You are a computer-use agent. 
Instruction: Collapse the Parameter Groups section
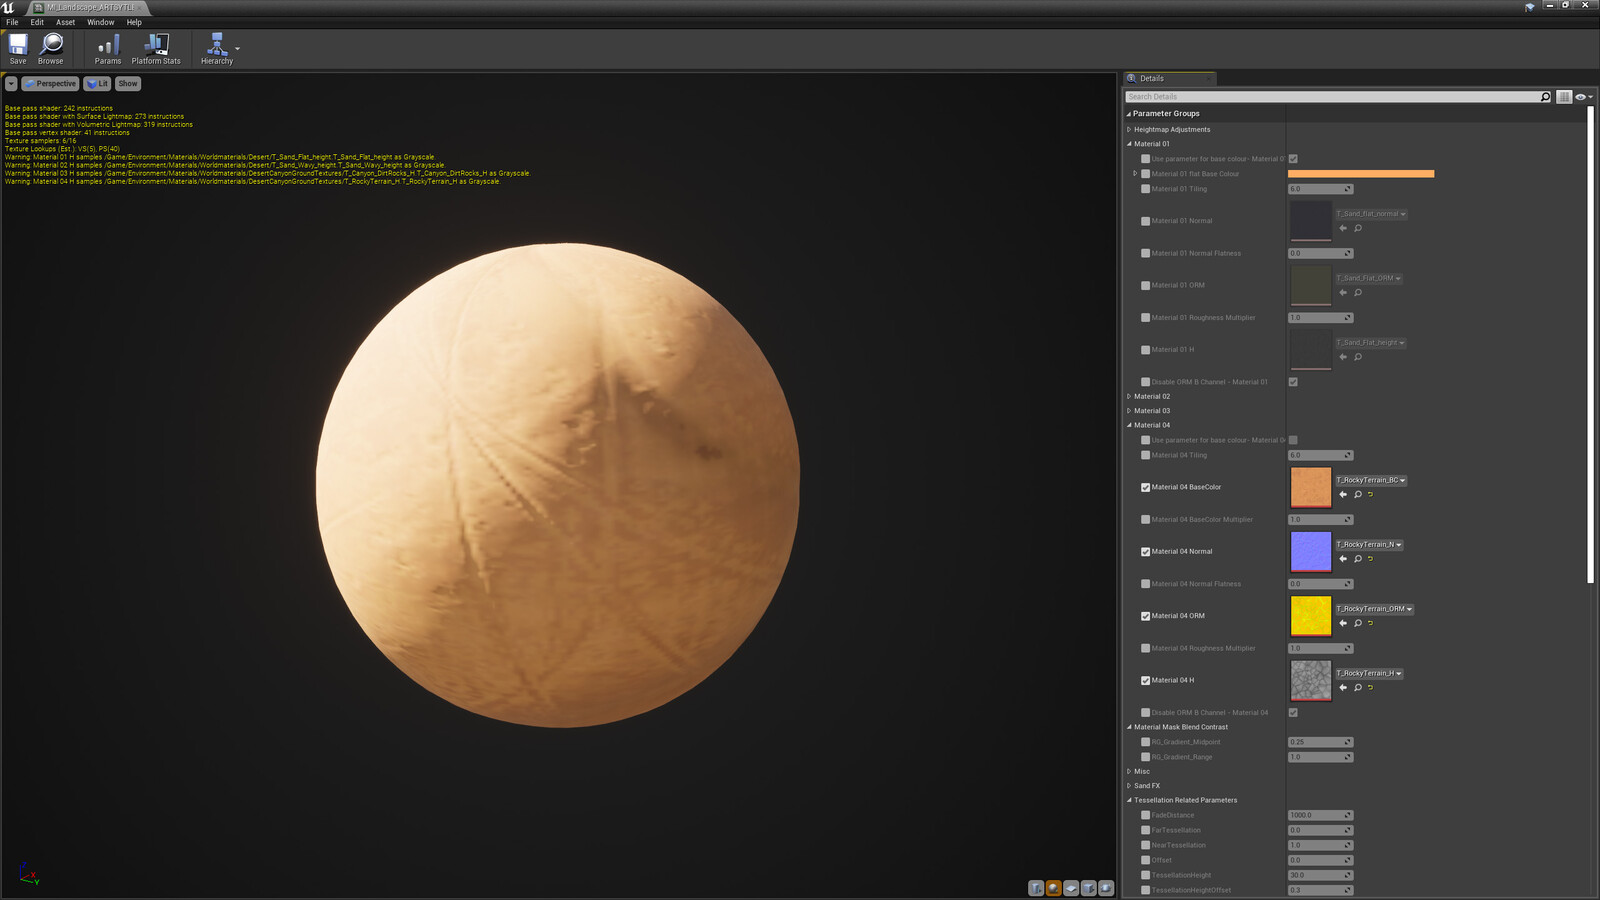[x=1129, y=114]
